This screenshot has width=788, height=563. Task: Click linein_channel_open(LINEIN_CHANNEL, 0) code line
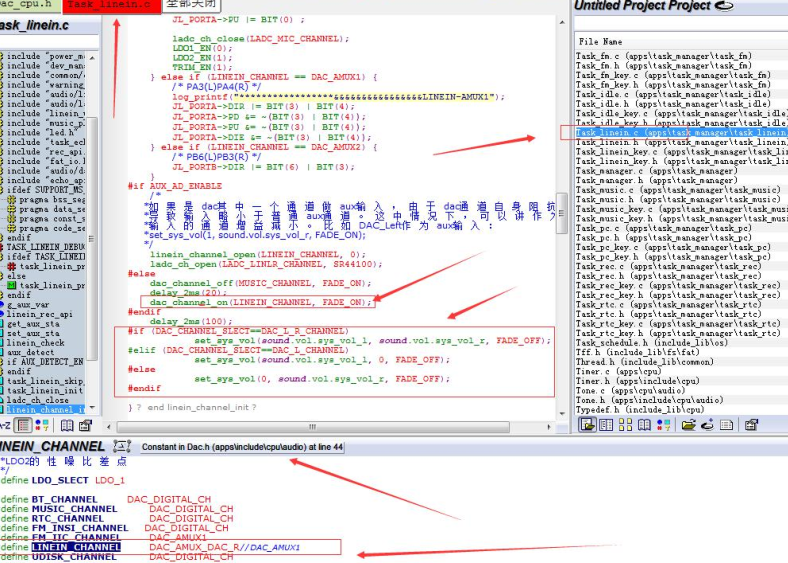pos(258,254)
